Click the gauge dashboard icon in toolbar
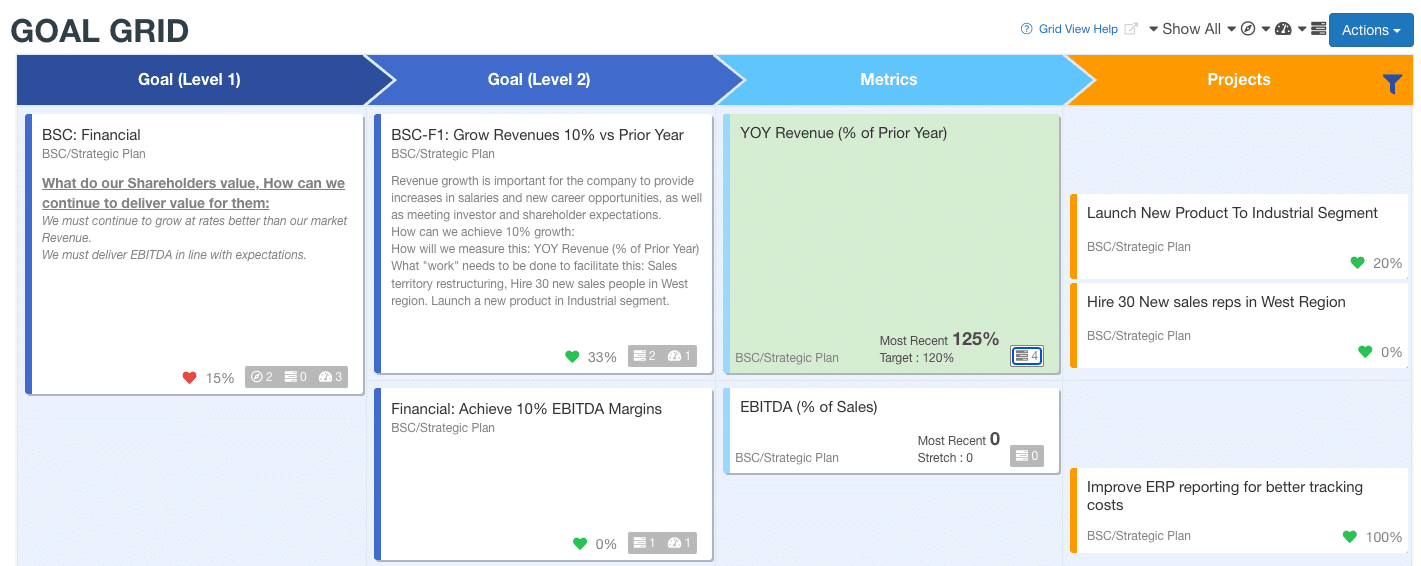 pos(1284,29)
